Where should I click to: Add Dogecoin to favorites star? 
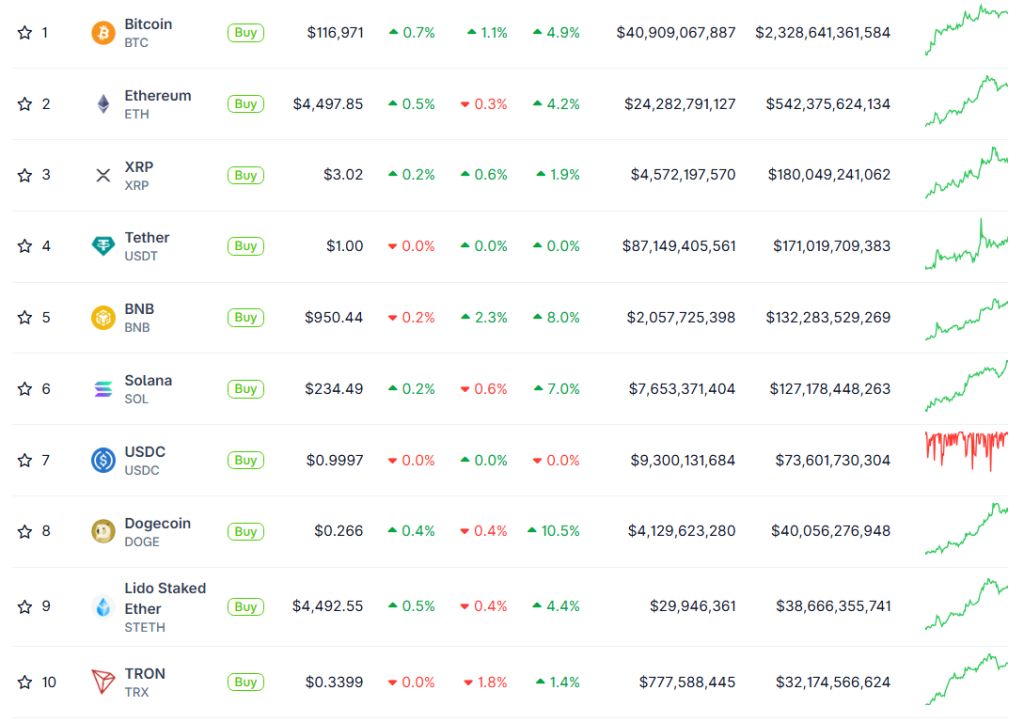[x=25, y=531]
